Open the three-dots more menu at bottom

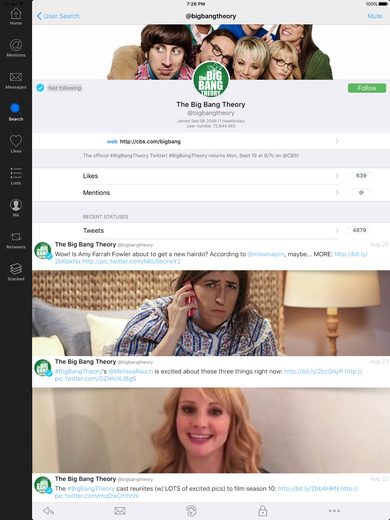tap(334, 511)
